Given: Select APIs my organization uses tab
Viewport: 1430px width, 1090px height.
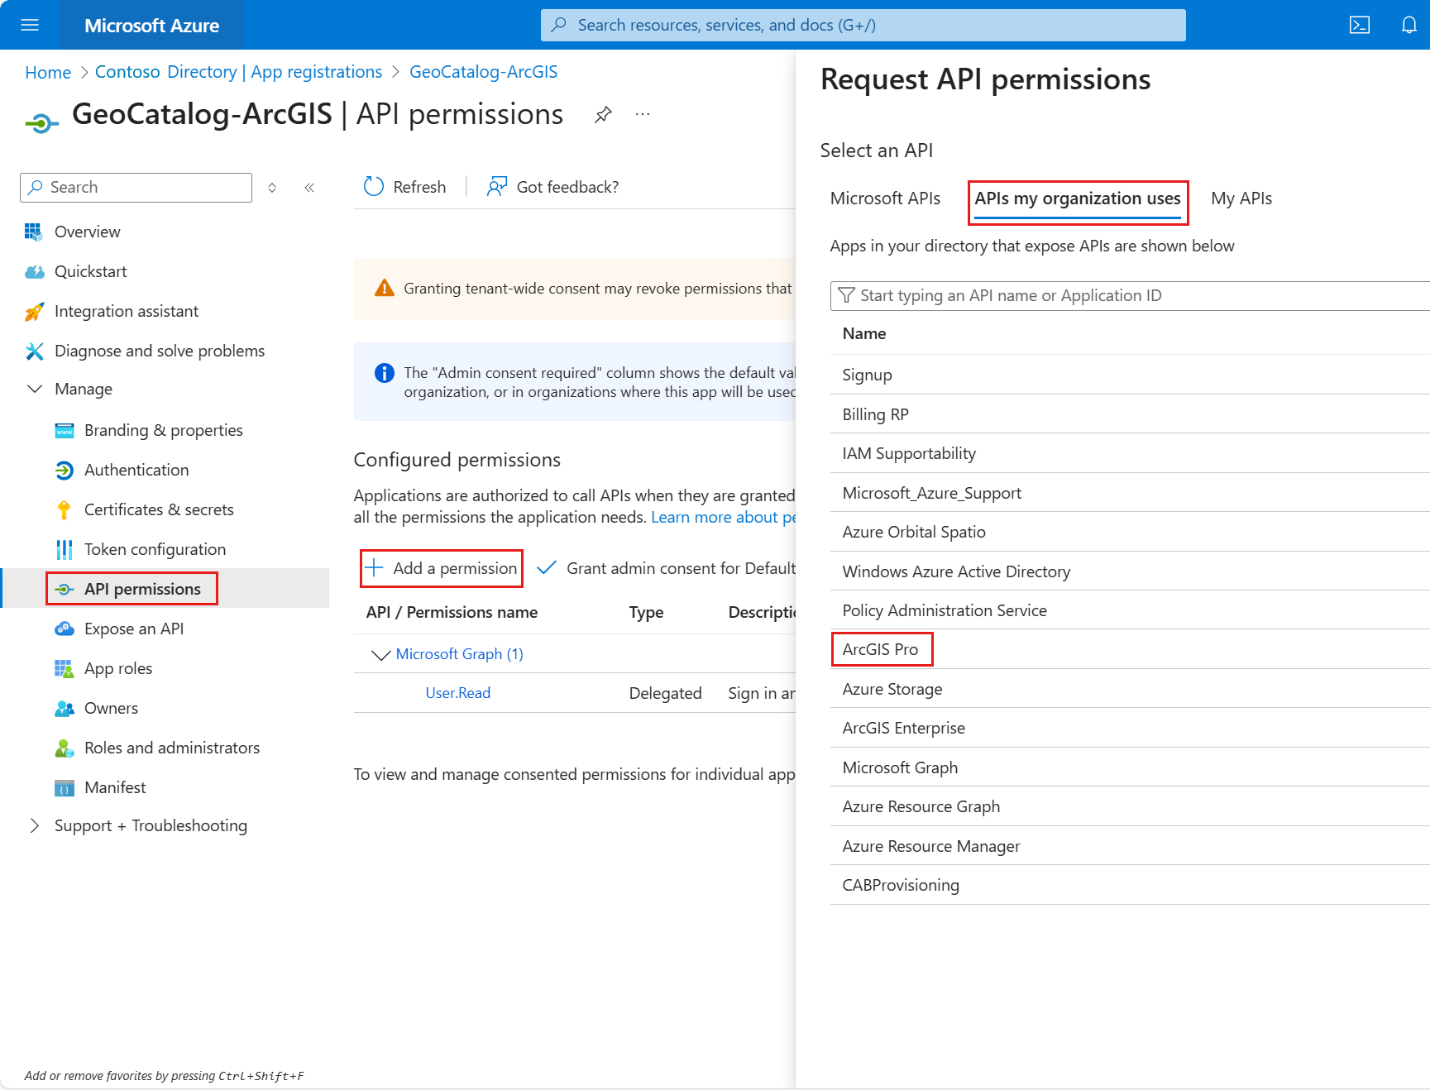Looking at the screenshot, I should [x=1078, y=198].
